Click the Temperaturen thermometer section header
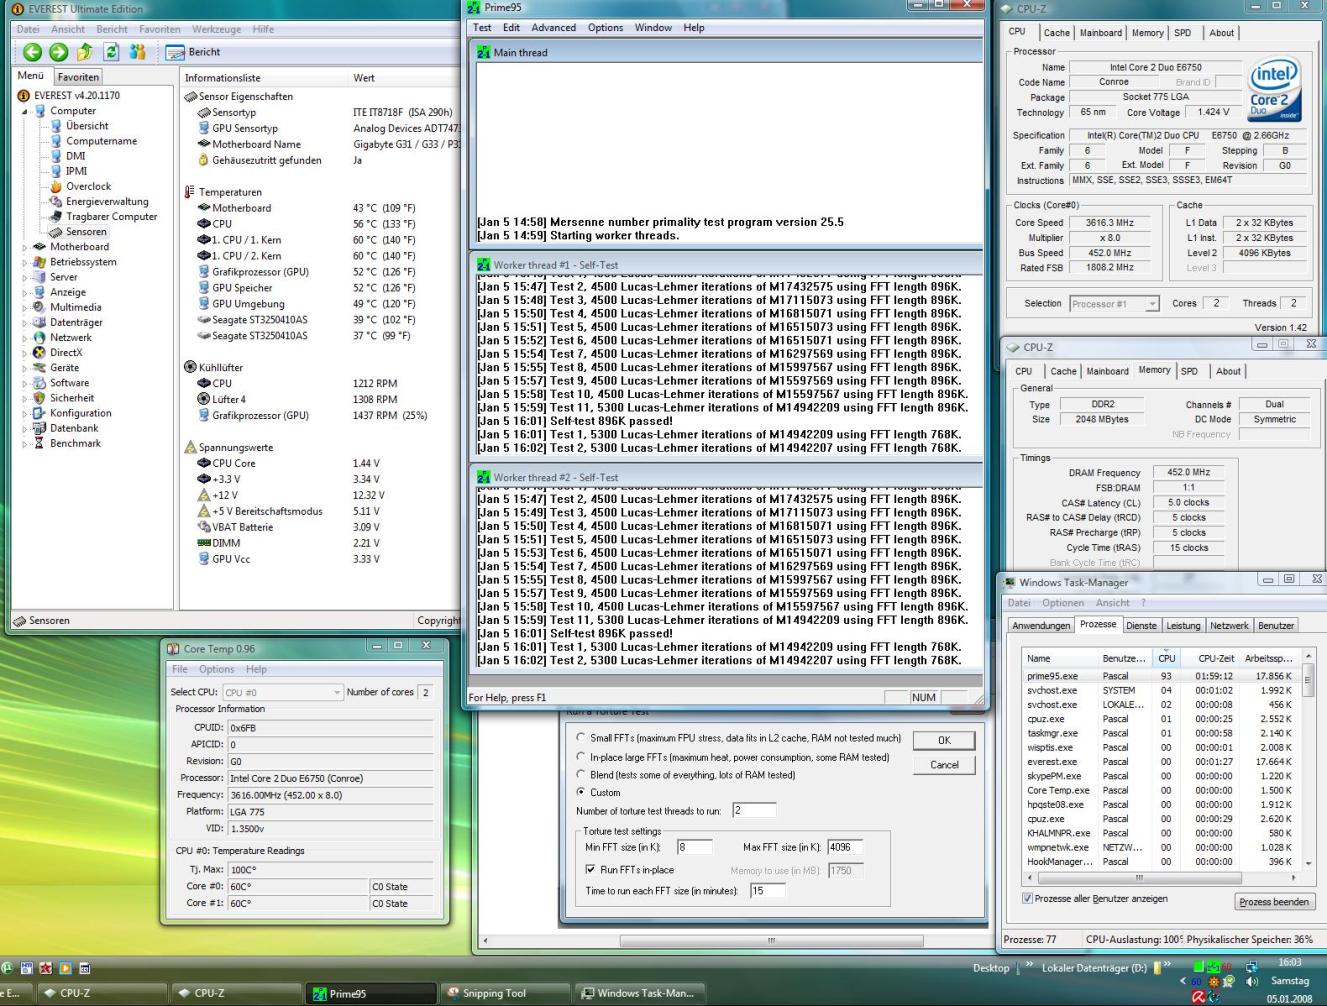1327x1006 pixels. [x=223, y=192]
